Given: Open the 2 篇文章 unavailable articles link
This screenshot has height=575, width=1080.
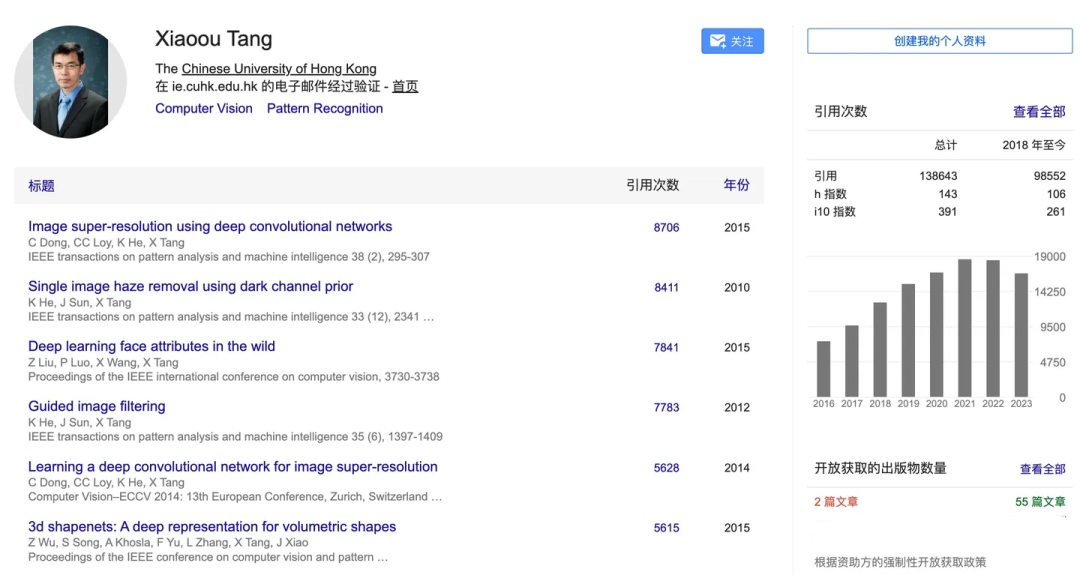Looking at the screenshot, I should [x=836, y=501].
